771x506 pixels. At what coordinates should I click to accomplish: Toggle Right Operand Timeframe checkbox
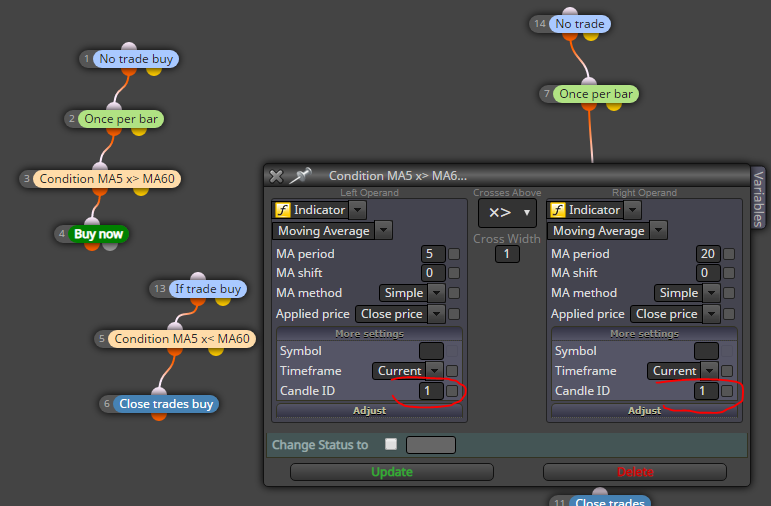(727, 371)
